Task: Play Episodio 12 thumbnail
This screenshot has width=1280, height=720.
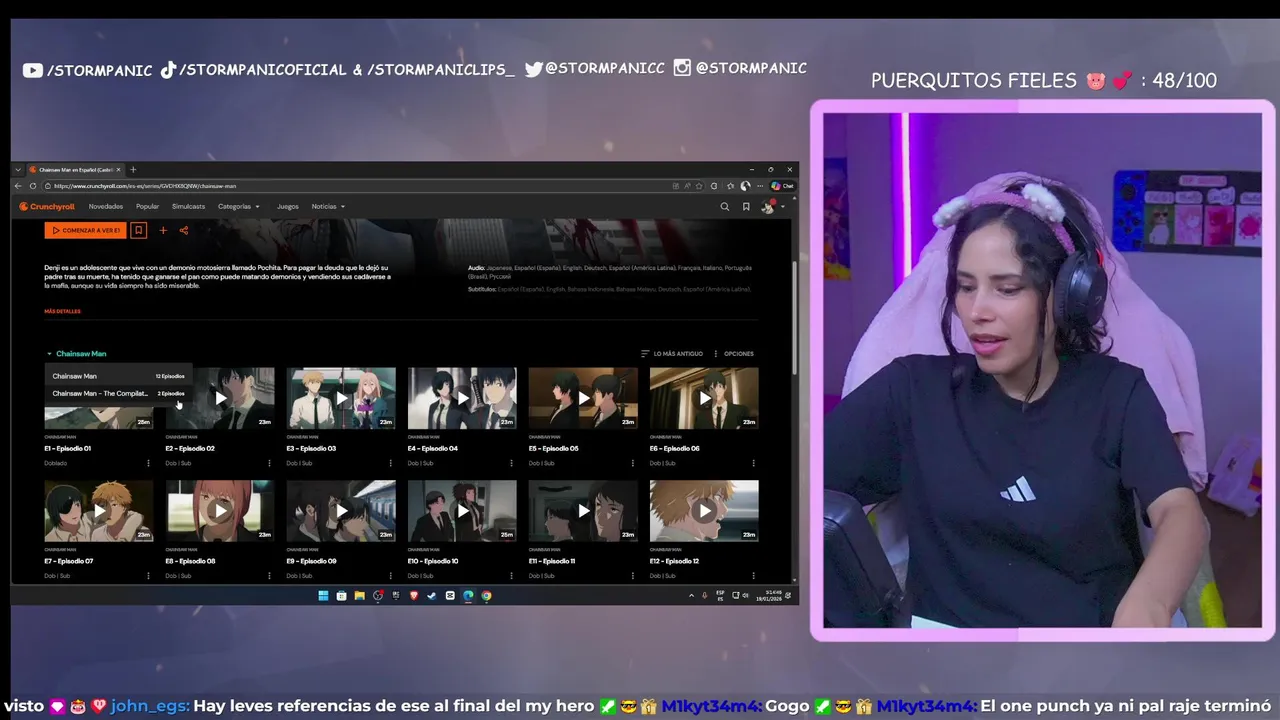Action: pyautogui.click(x=704, y=511)
